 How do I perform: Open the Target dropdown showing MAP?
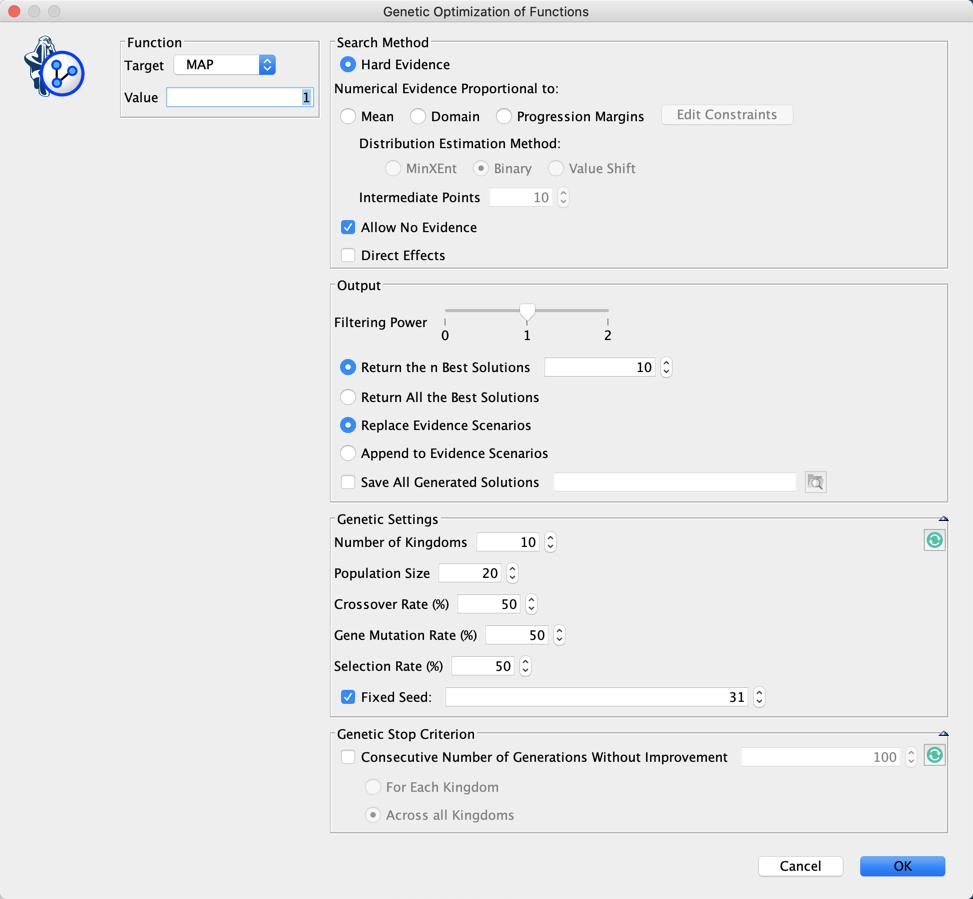click(x=225, y=65)
